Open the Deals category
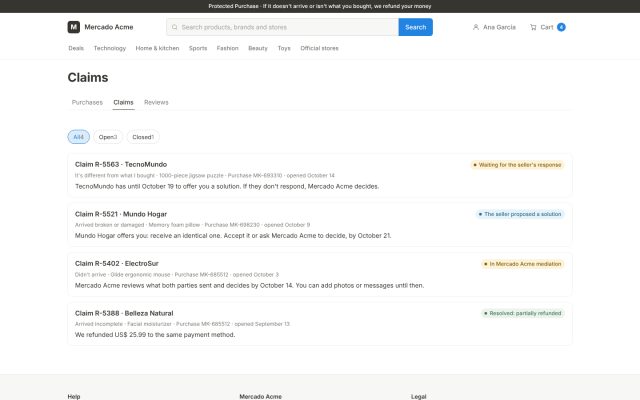Screen dimensions: 640x400 tap(76, 48)
